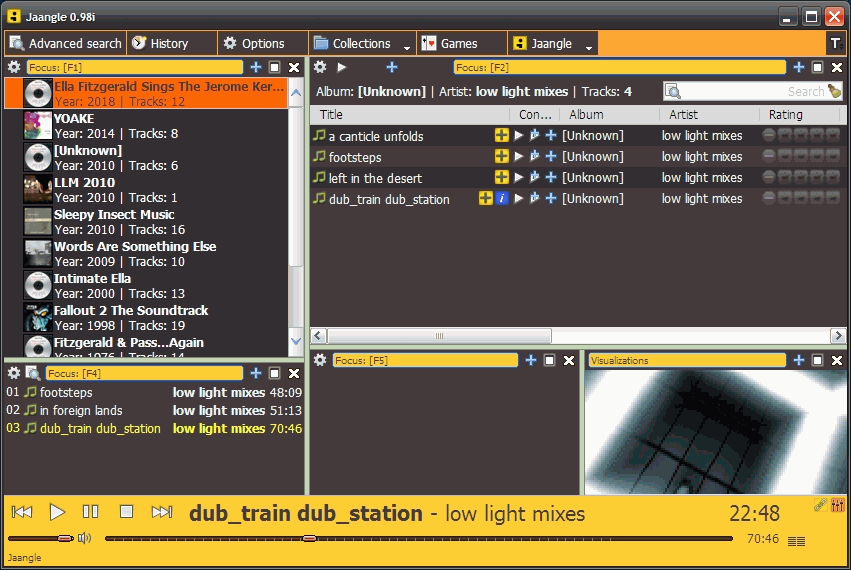The image size is (851, 570).
Task: Click the Con... column header
Action: tap(535, 115)
